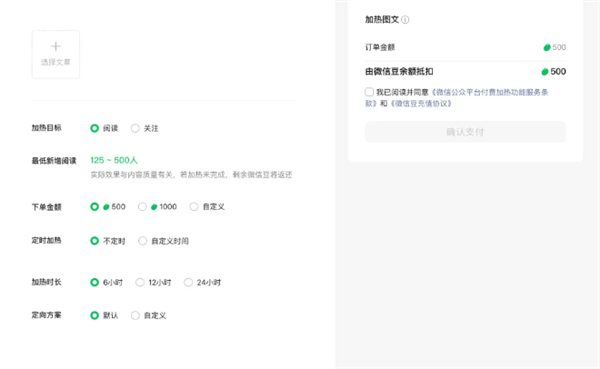Click the bean icon in 由微信豆余额抵扣 row
Viewport: 600px width, 369px height.
coord(545,72)
